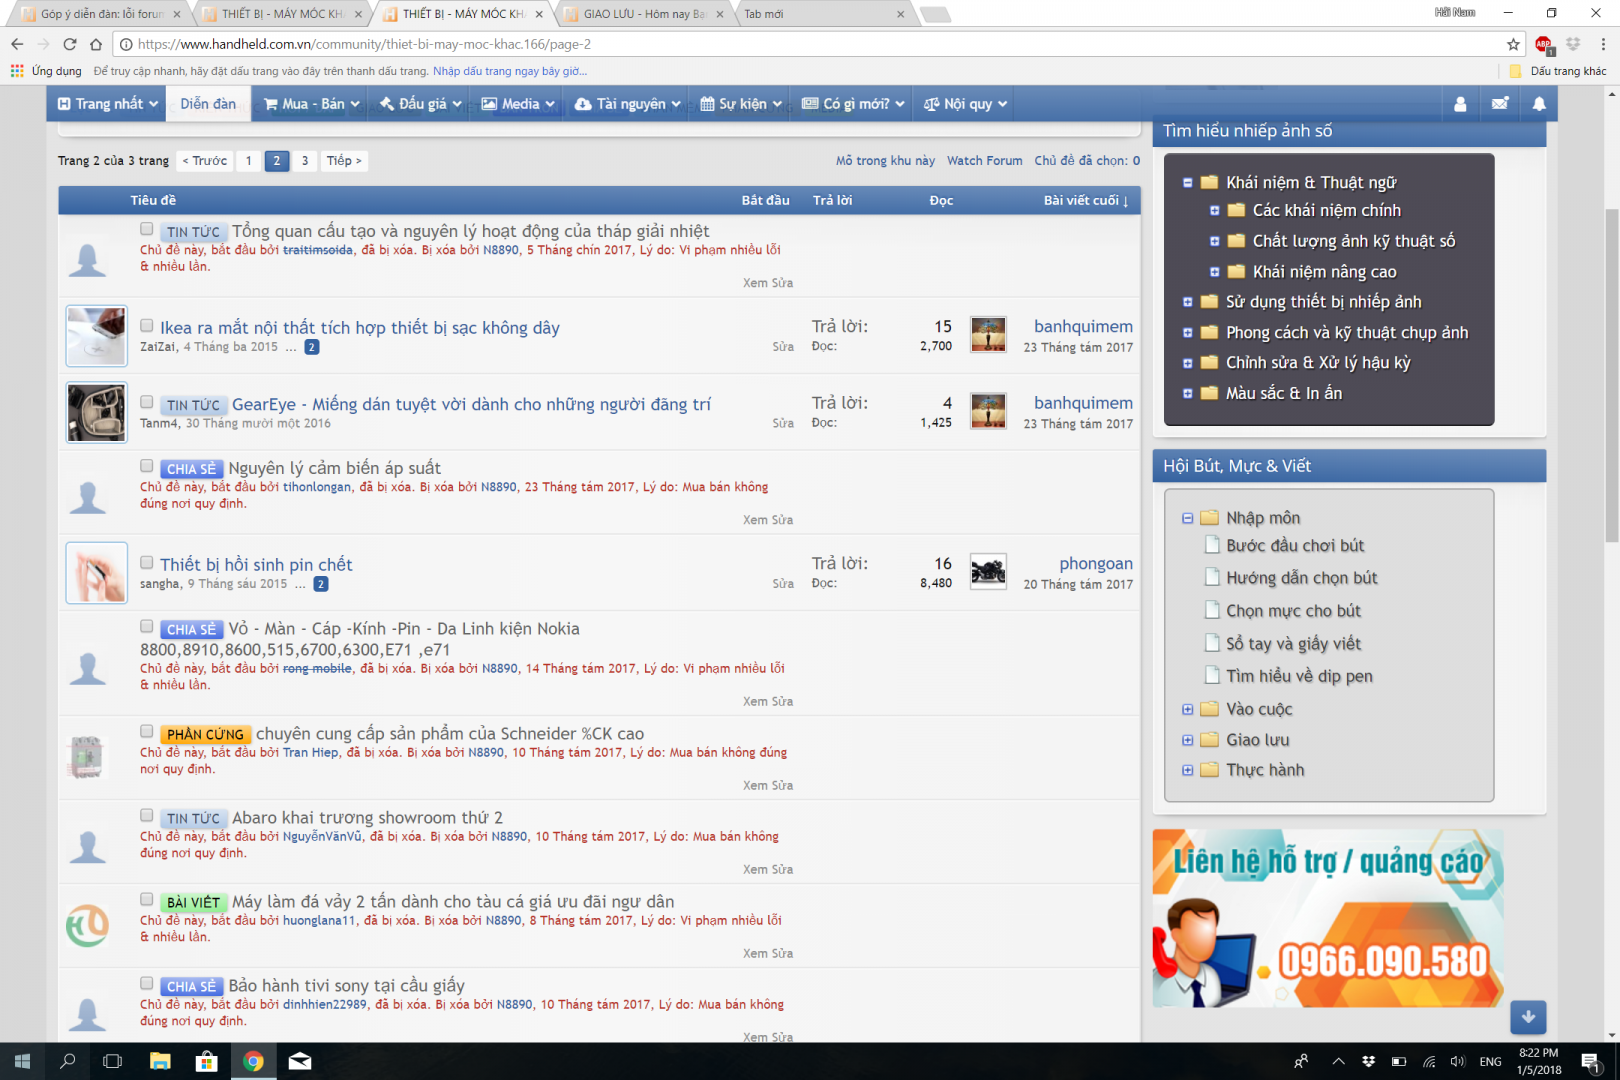Check the GearEye thread checkbox

coord(147,402)
